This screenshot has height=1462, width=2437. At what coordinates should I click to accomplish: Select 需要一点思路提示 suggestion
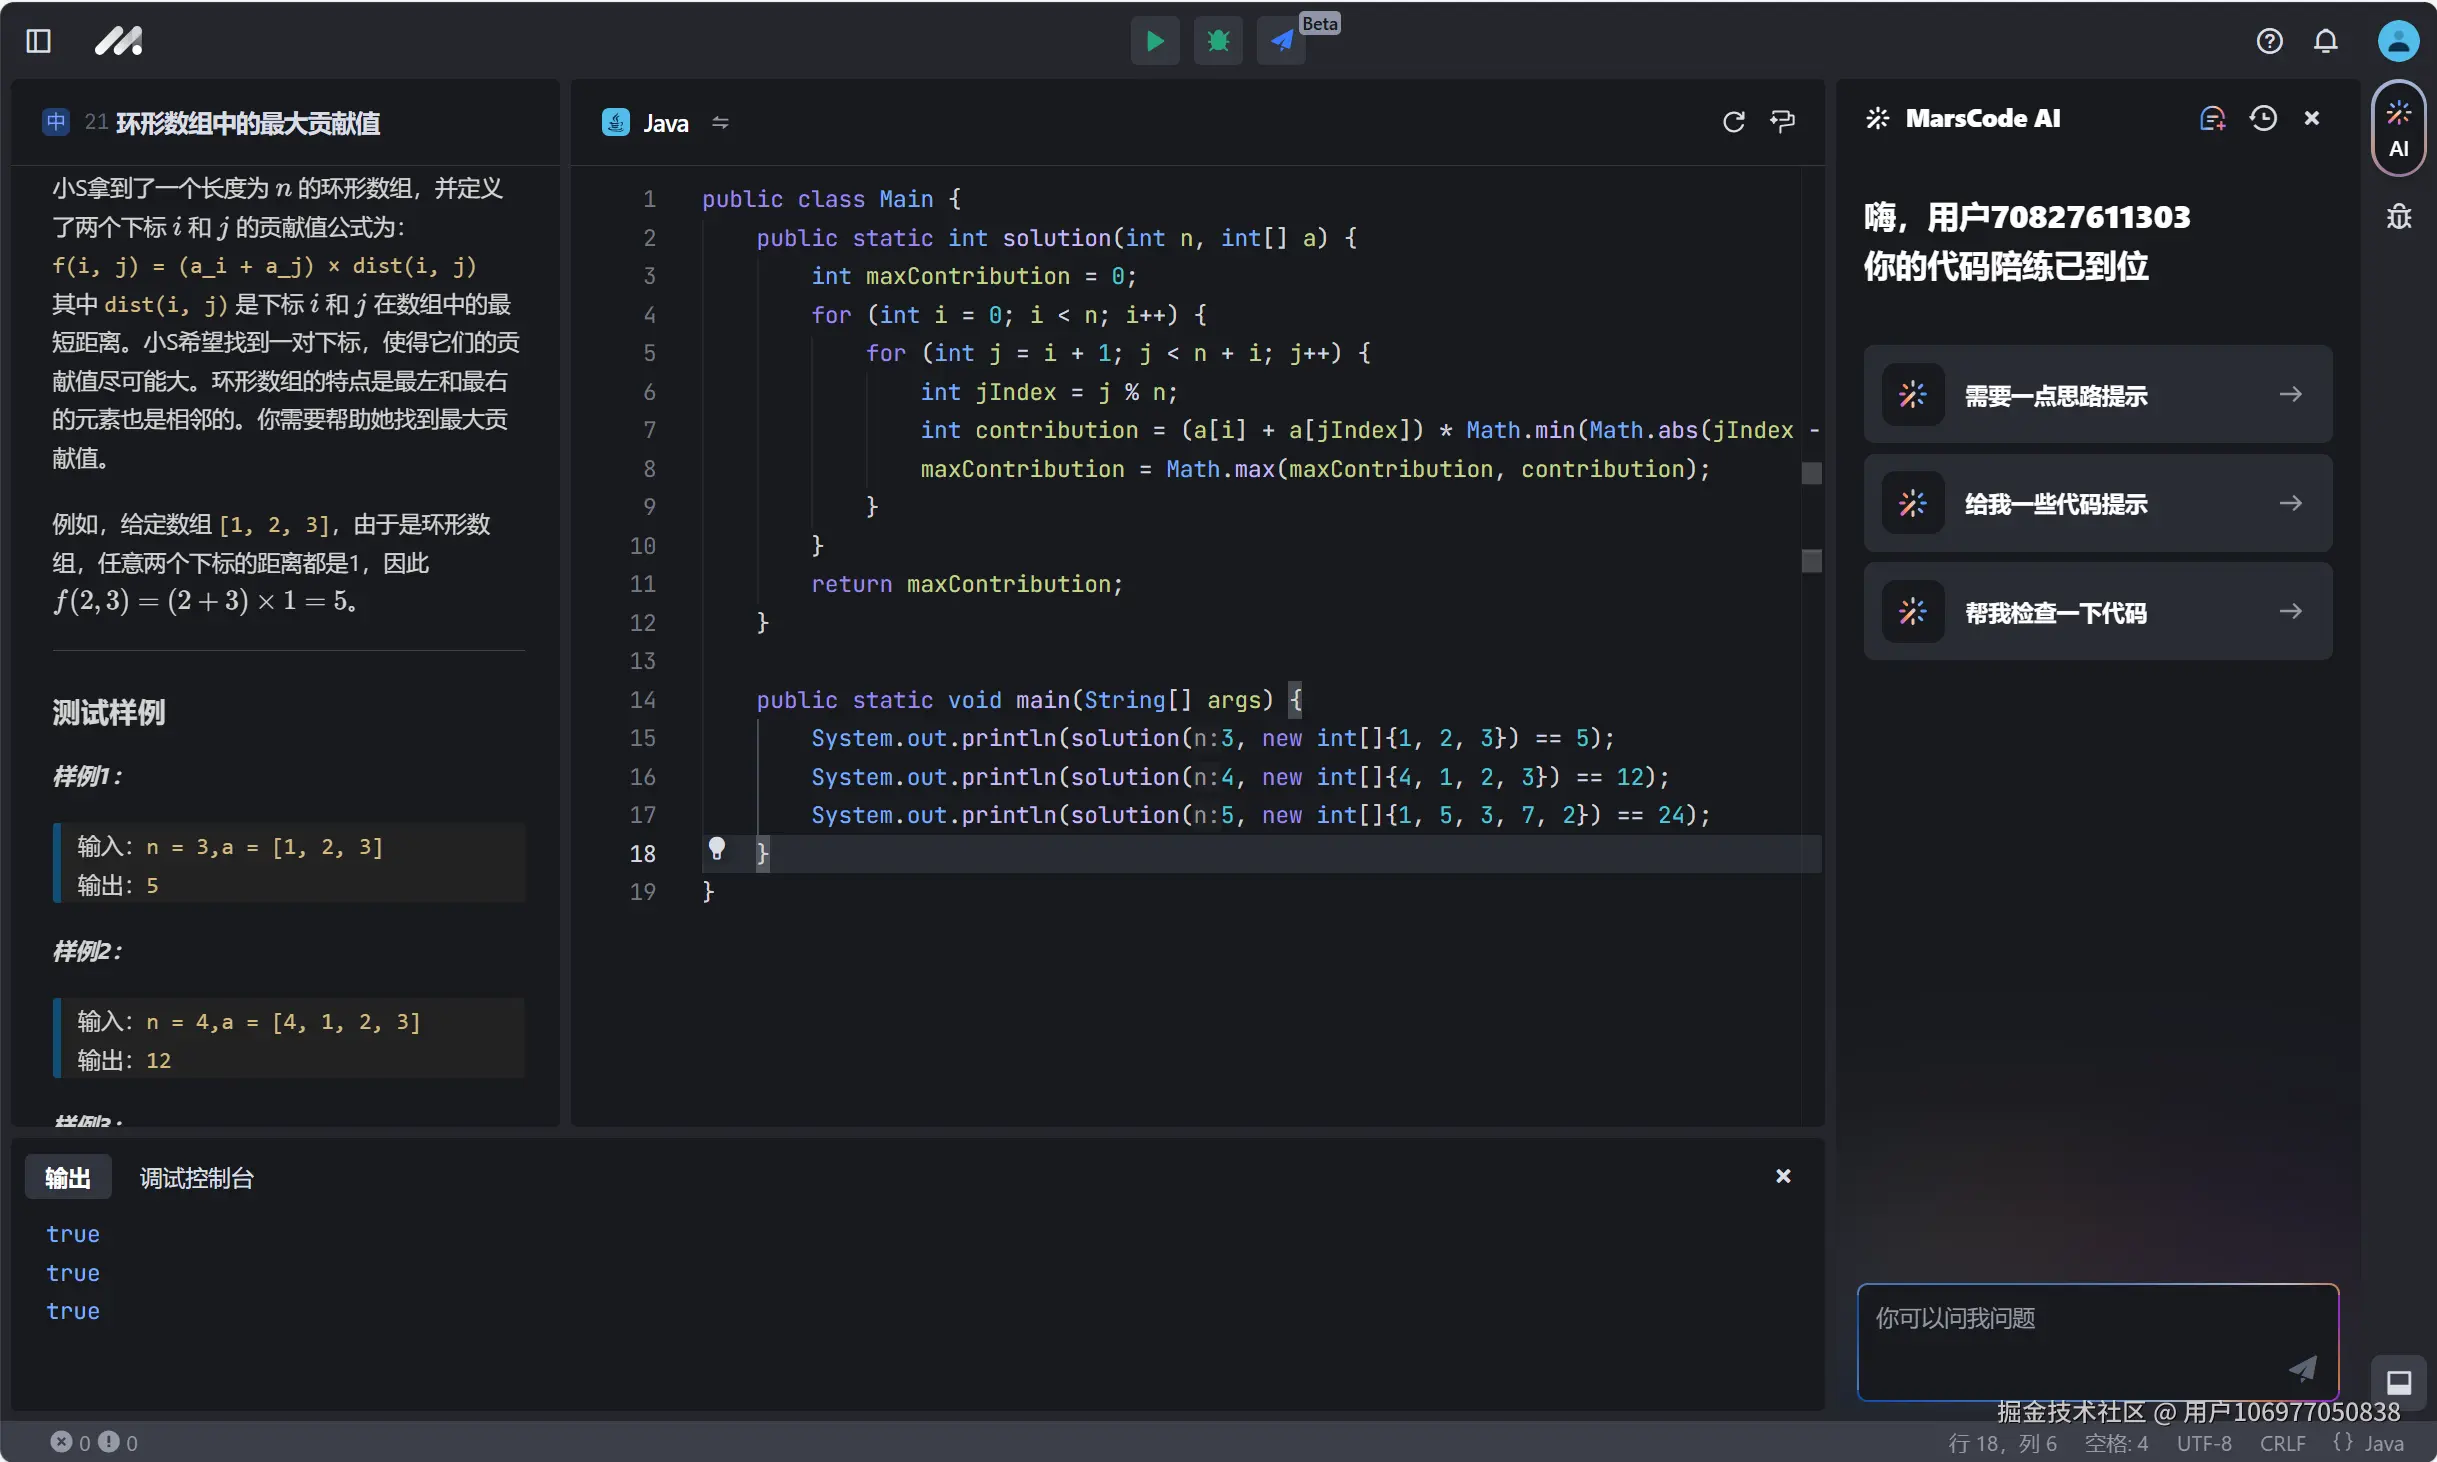pos(2097,395)
